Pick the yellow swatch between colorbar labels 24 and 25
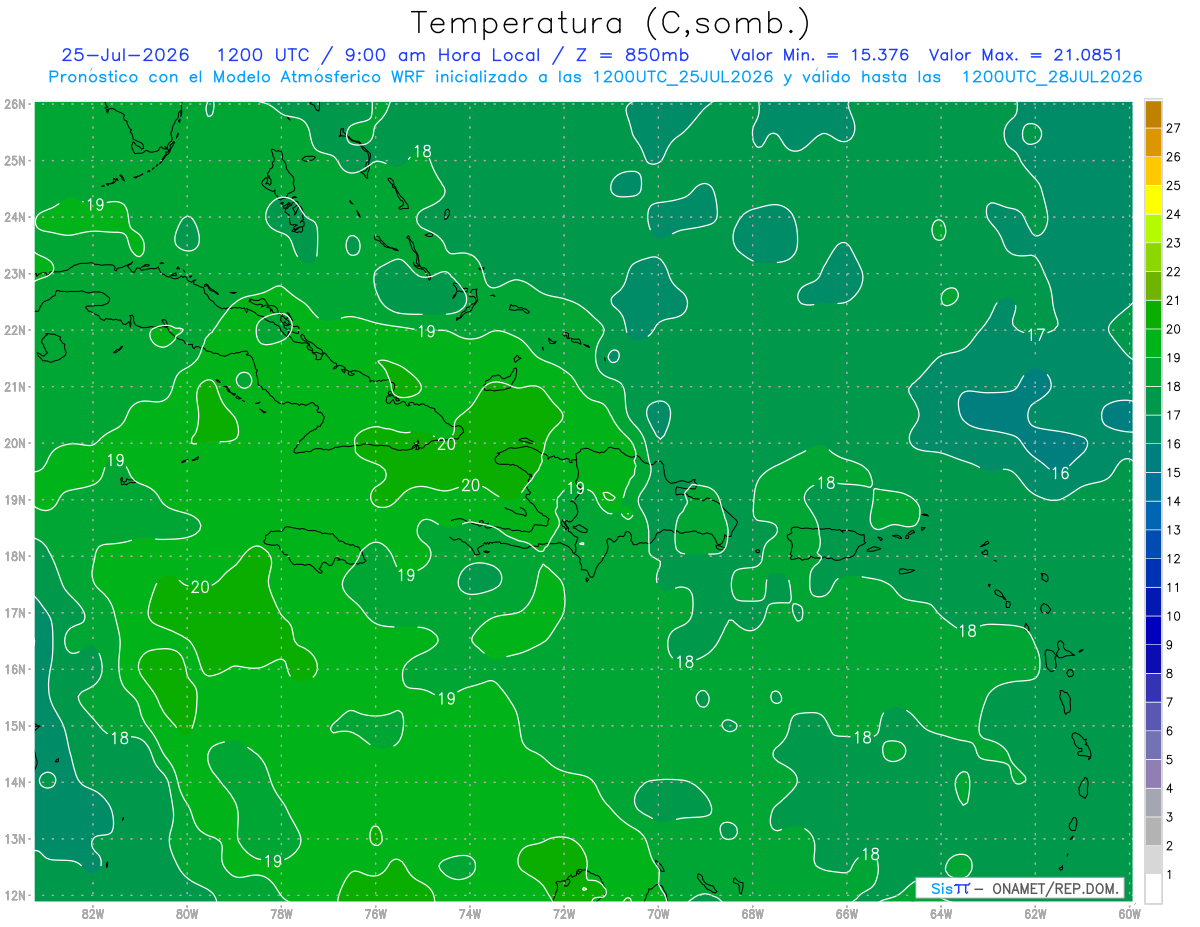Screen dimensions: 1200x927 click(x=1153, y=199)
